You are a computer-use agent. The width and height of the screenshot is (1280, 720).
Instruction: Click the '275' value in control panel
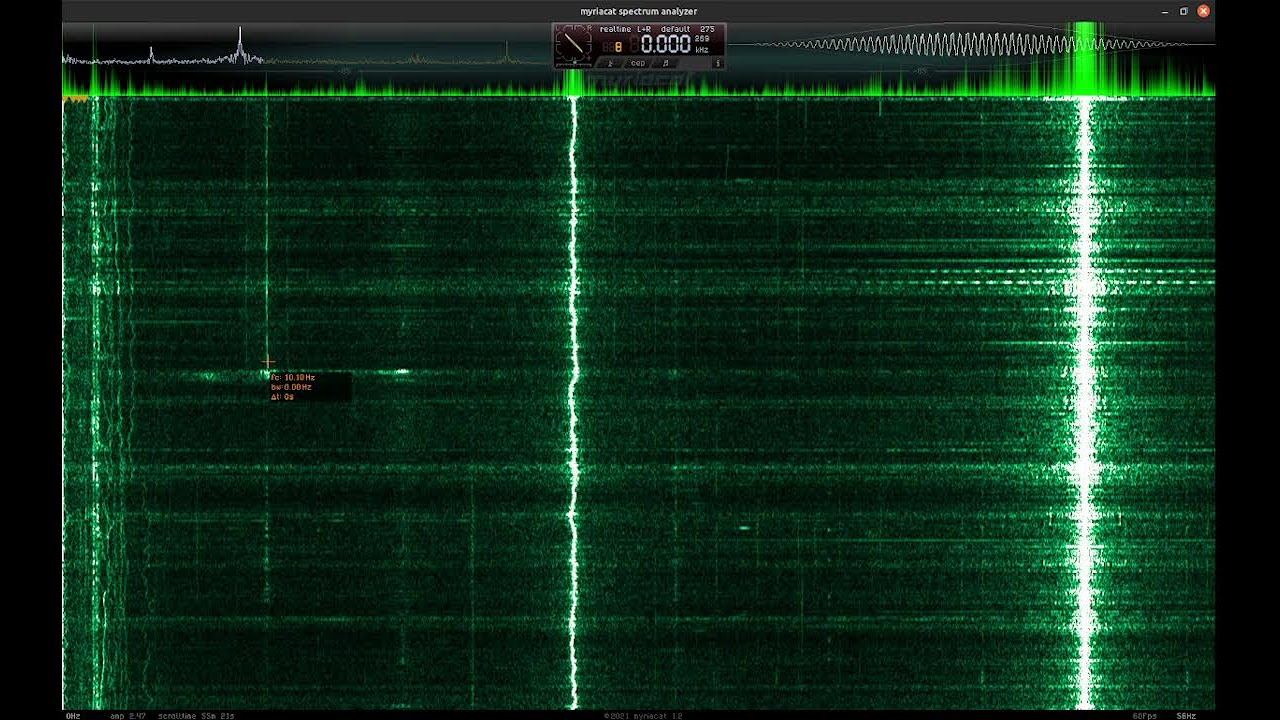click(707, 29)
